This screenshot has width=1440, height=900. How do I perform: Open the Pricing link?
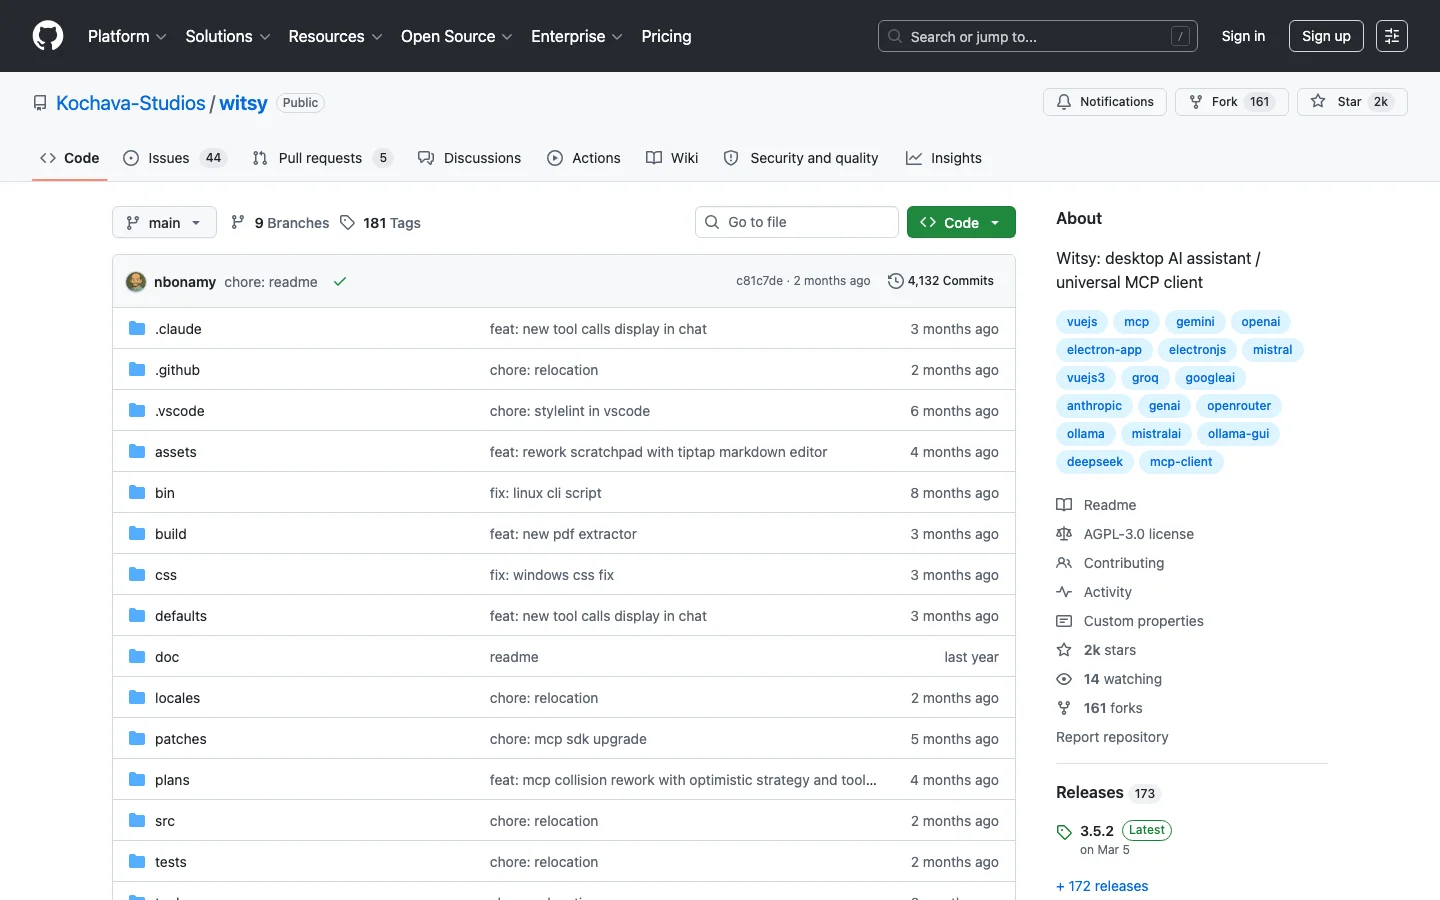666,36
